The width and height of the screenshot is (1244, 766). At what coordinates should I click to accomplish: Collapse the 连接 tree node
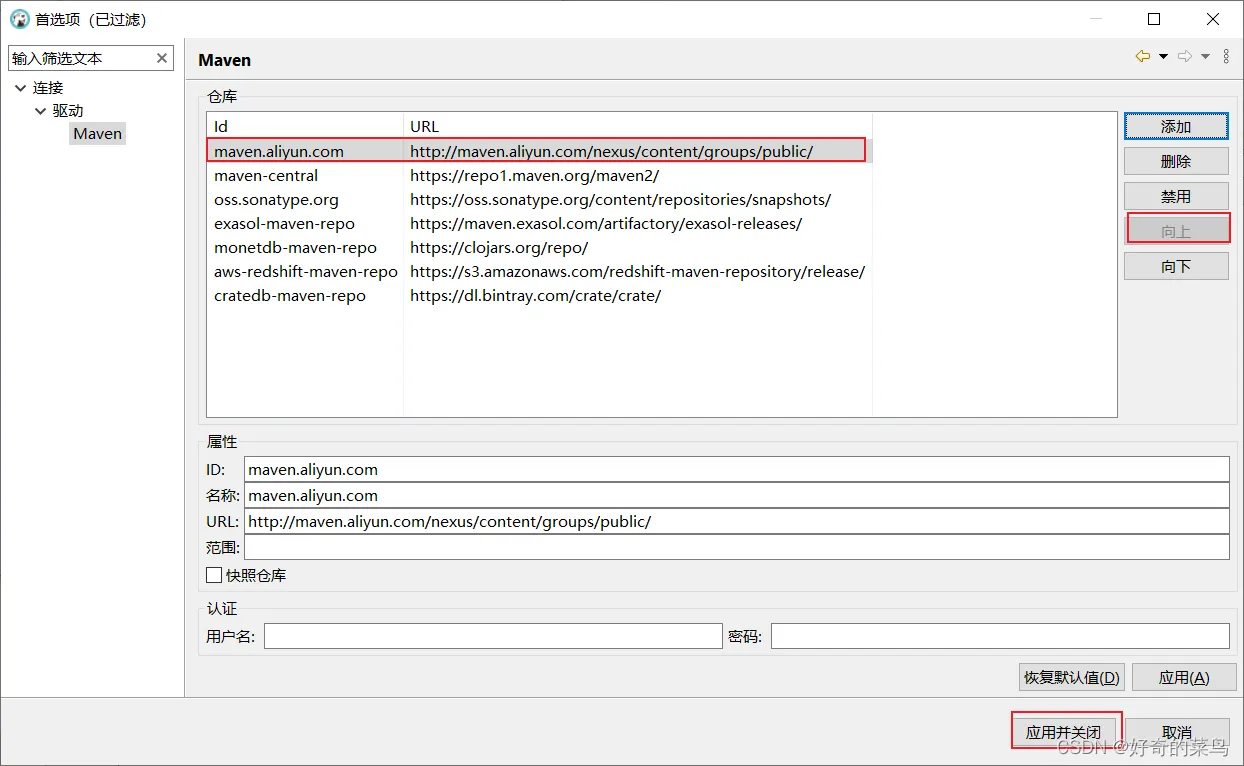20,88
